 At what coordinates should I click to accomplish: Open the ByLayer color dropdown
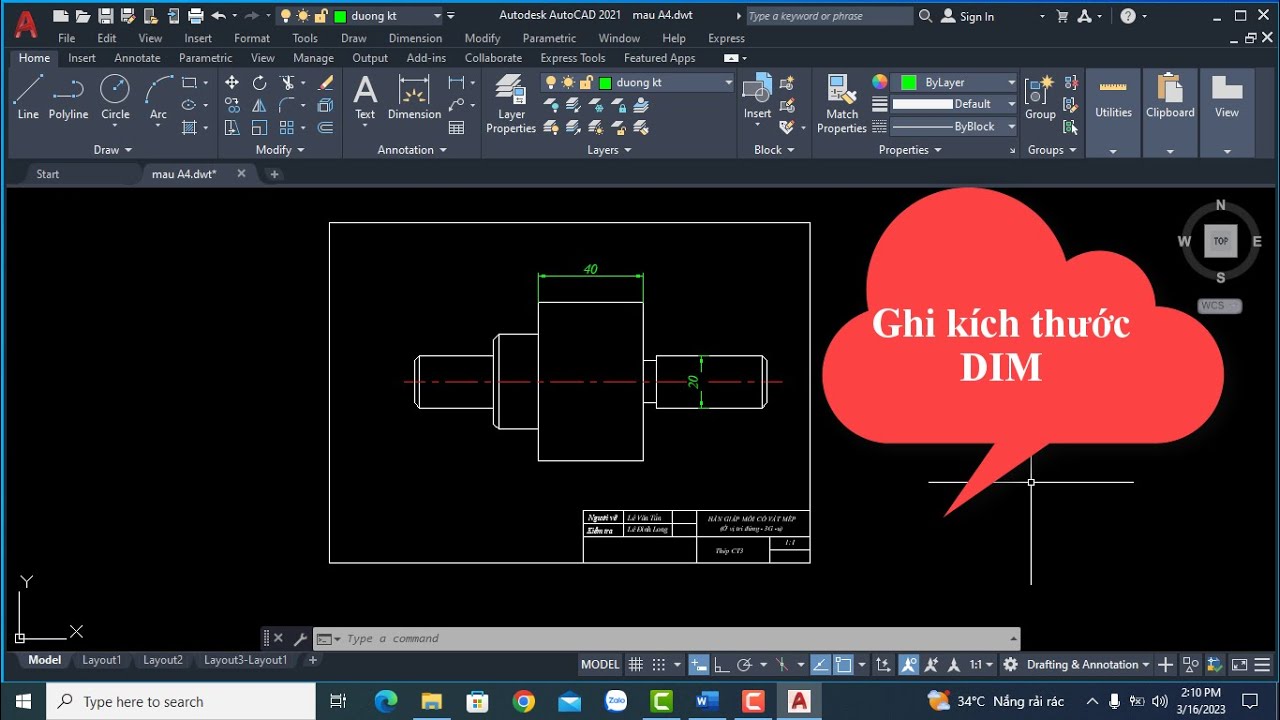coord(1012,83)
